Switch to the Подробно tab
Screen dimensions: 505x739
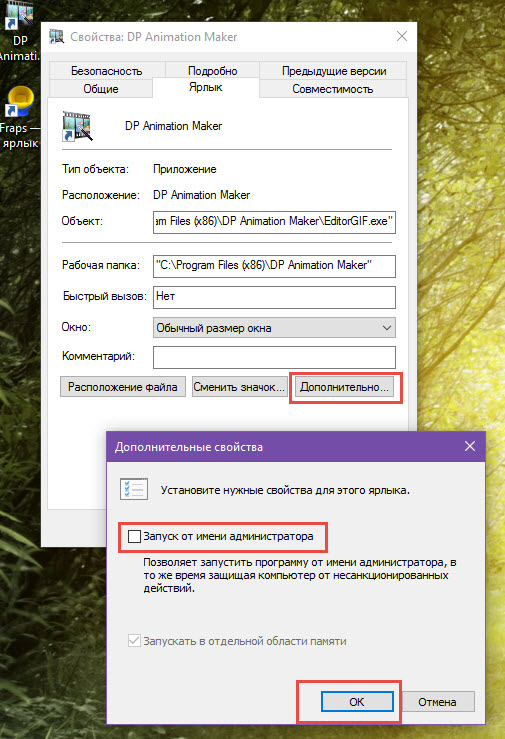(212, 71)
